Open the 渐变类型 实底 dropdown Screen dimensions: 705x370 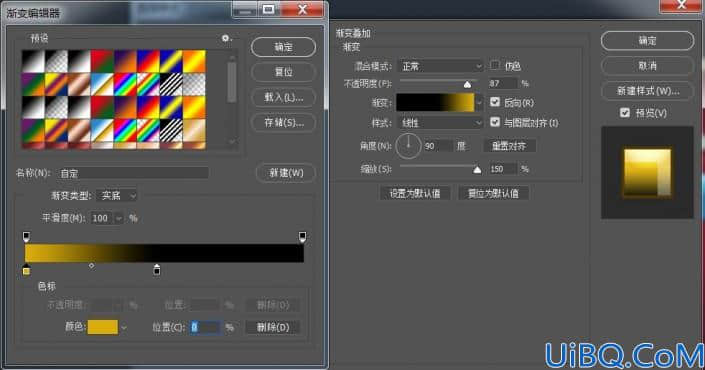pyautogui.click(x=117, y=196)
